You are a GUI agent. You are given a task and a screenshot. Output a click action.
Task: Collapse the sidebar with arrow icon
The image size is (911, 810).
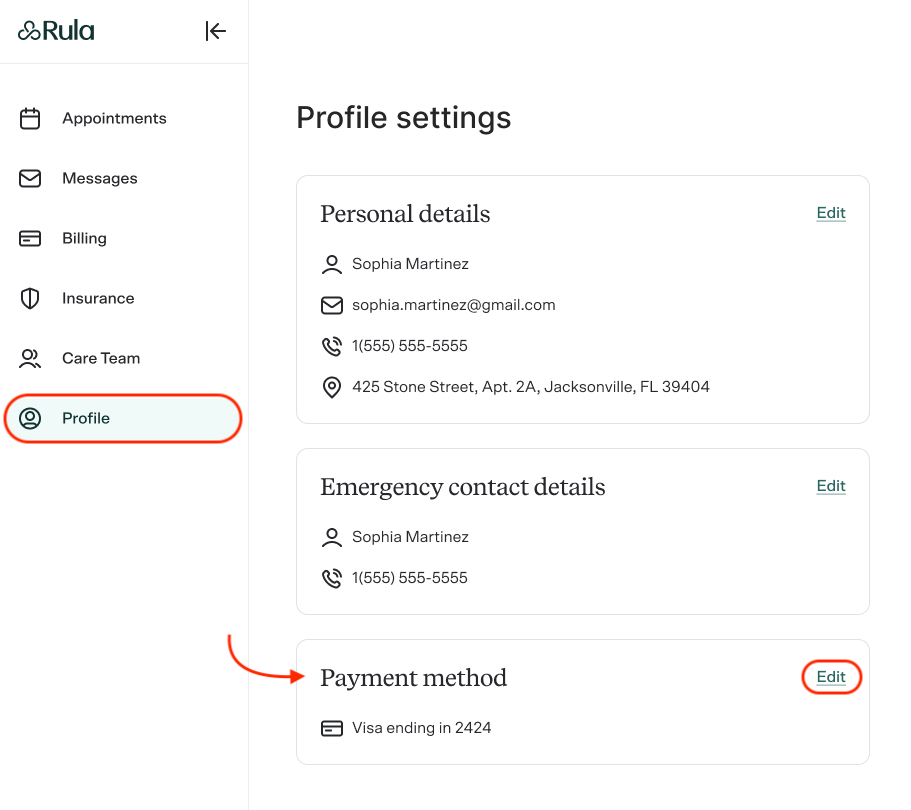pos(215,31)
